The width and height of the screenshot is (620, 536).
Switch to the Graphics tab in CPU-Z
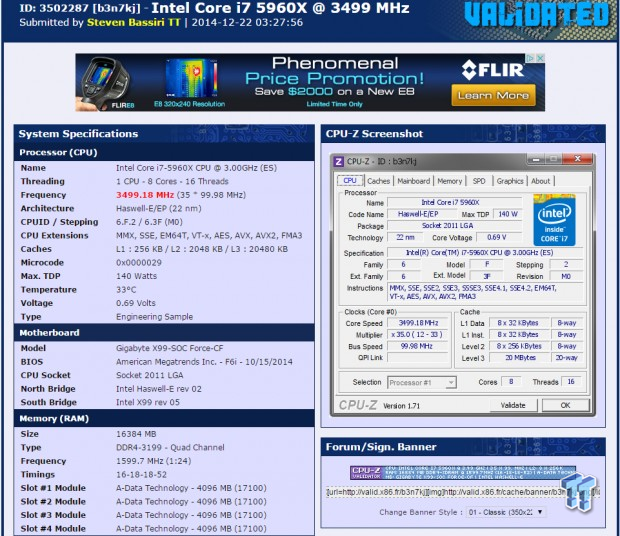point(510,181)
